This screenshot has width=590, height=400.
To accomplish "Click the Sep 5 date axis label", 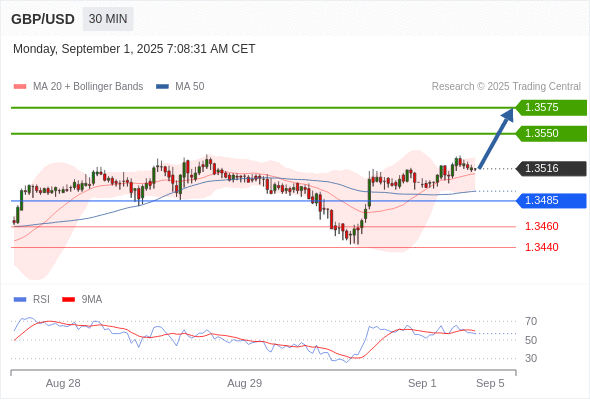I will (490, 383).
